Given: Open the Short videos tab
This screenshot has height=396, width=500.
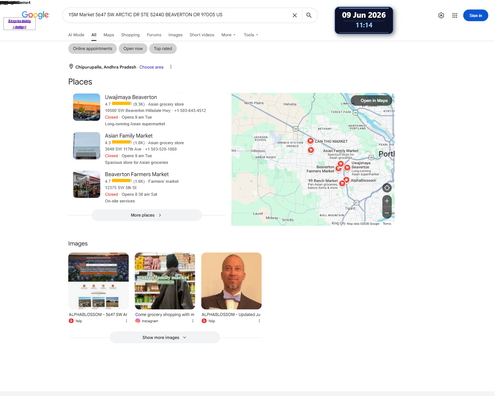Looking at the screenshot, I should click(x=202, y=35).
